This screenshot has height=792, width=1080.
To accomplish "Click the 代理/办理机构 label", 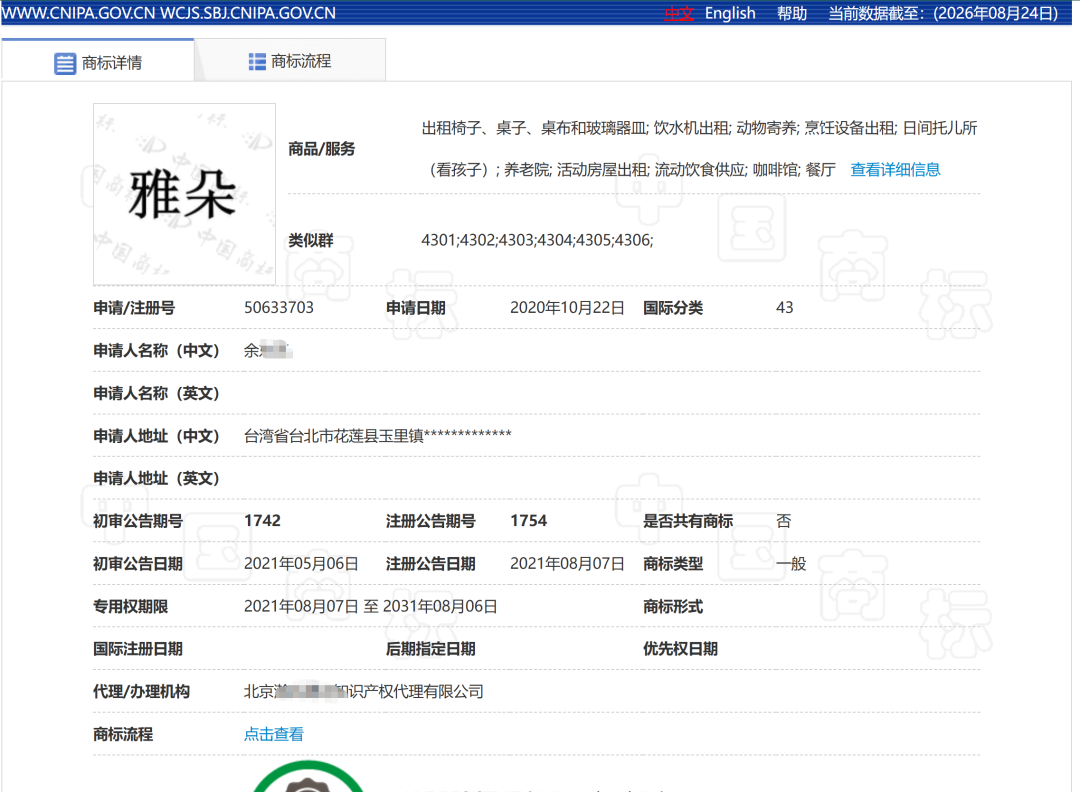I will [141, 691].
